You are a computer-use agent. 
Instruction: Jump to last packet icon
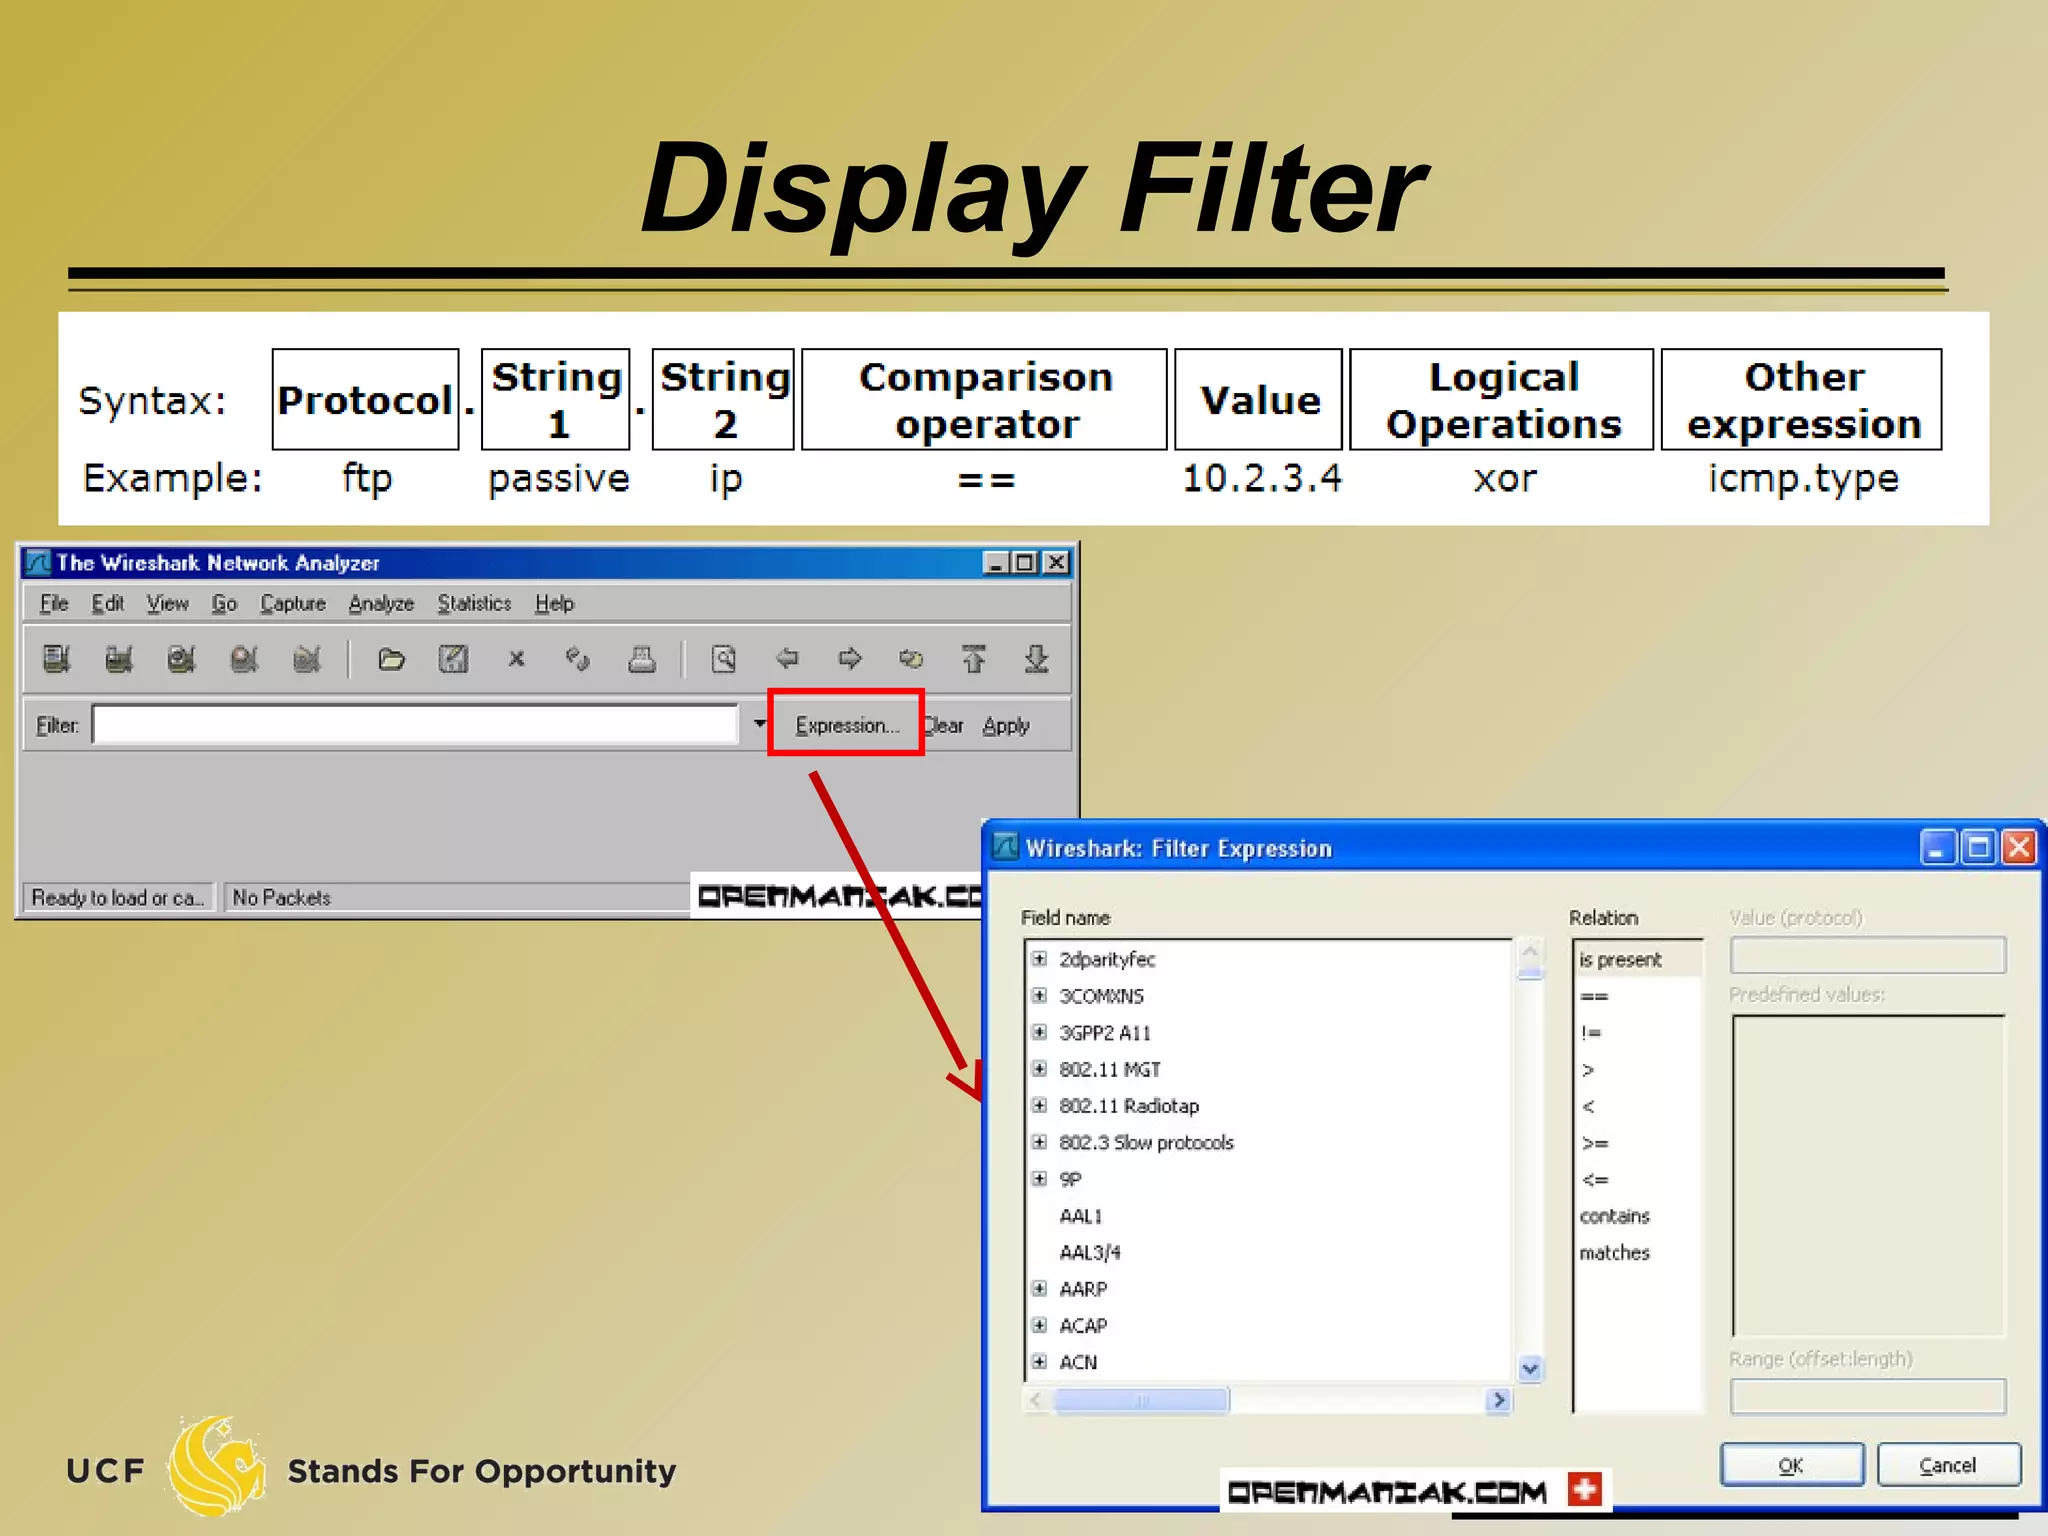coord(1036,659)
